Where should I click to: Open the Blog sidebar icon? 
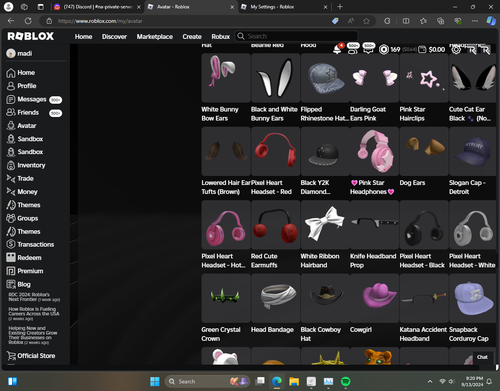click(11, 284)
